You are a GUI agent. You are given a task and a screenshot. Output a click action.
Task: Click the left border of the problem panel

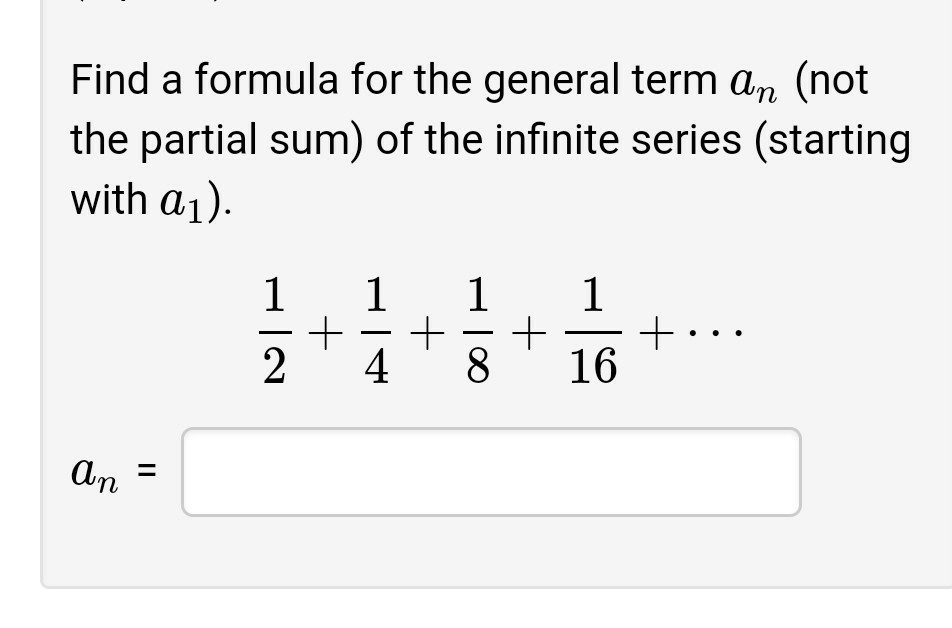click(41, 300)
